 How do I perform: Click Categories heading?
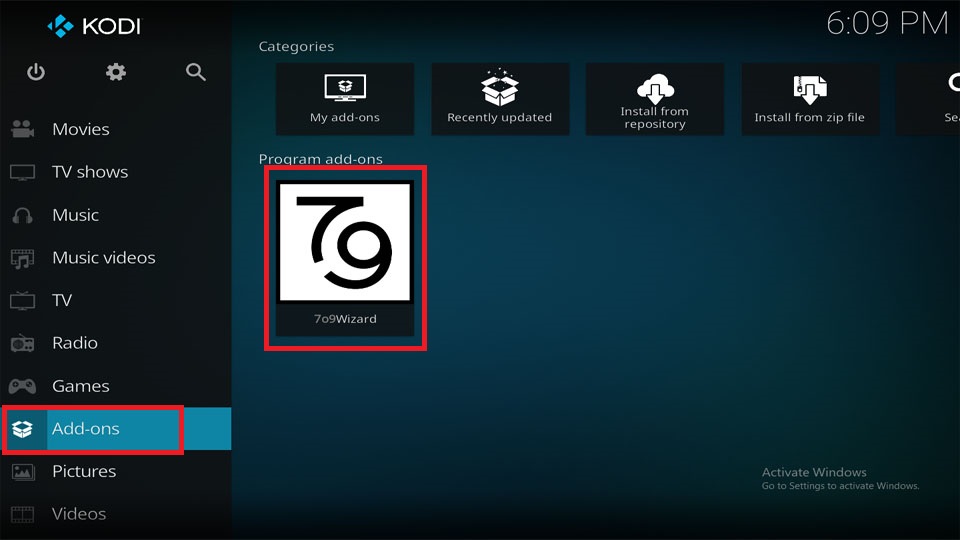pos(296,47)
